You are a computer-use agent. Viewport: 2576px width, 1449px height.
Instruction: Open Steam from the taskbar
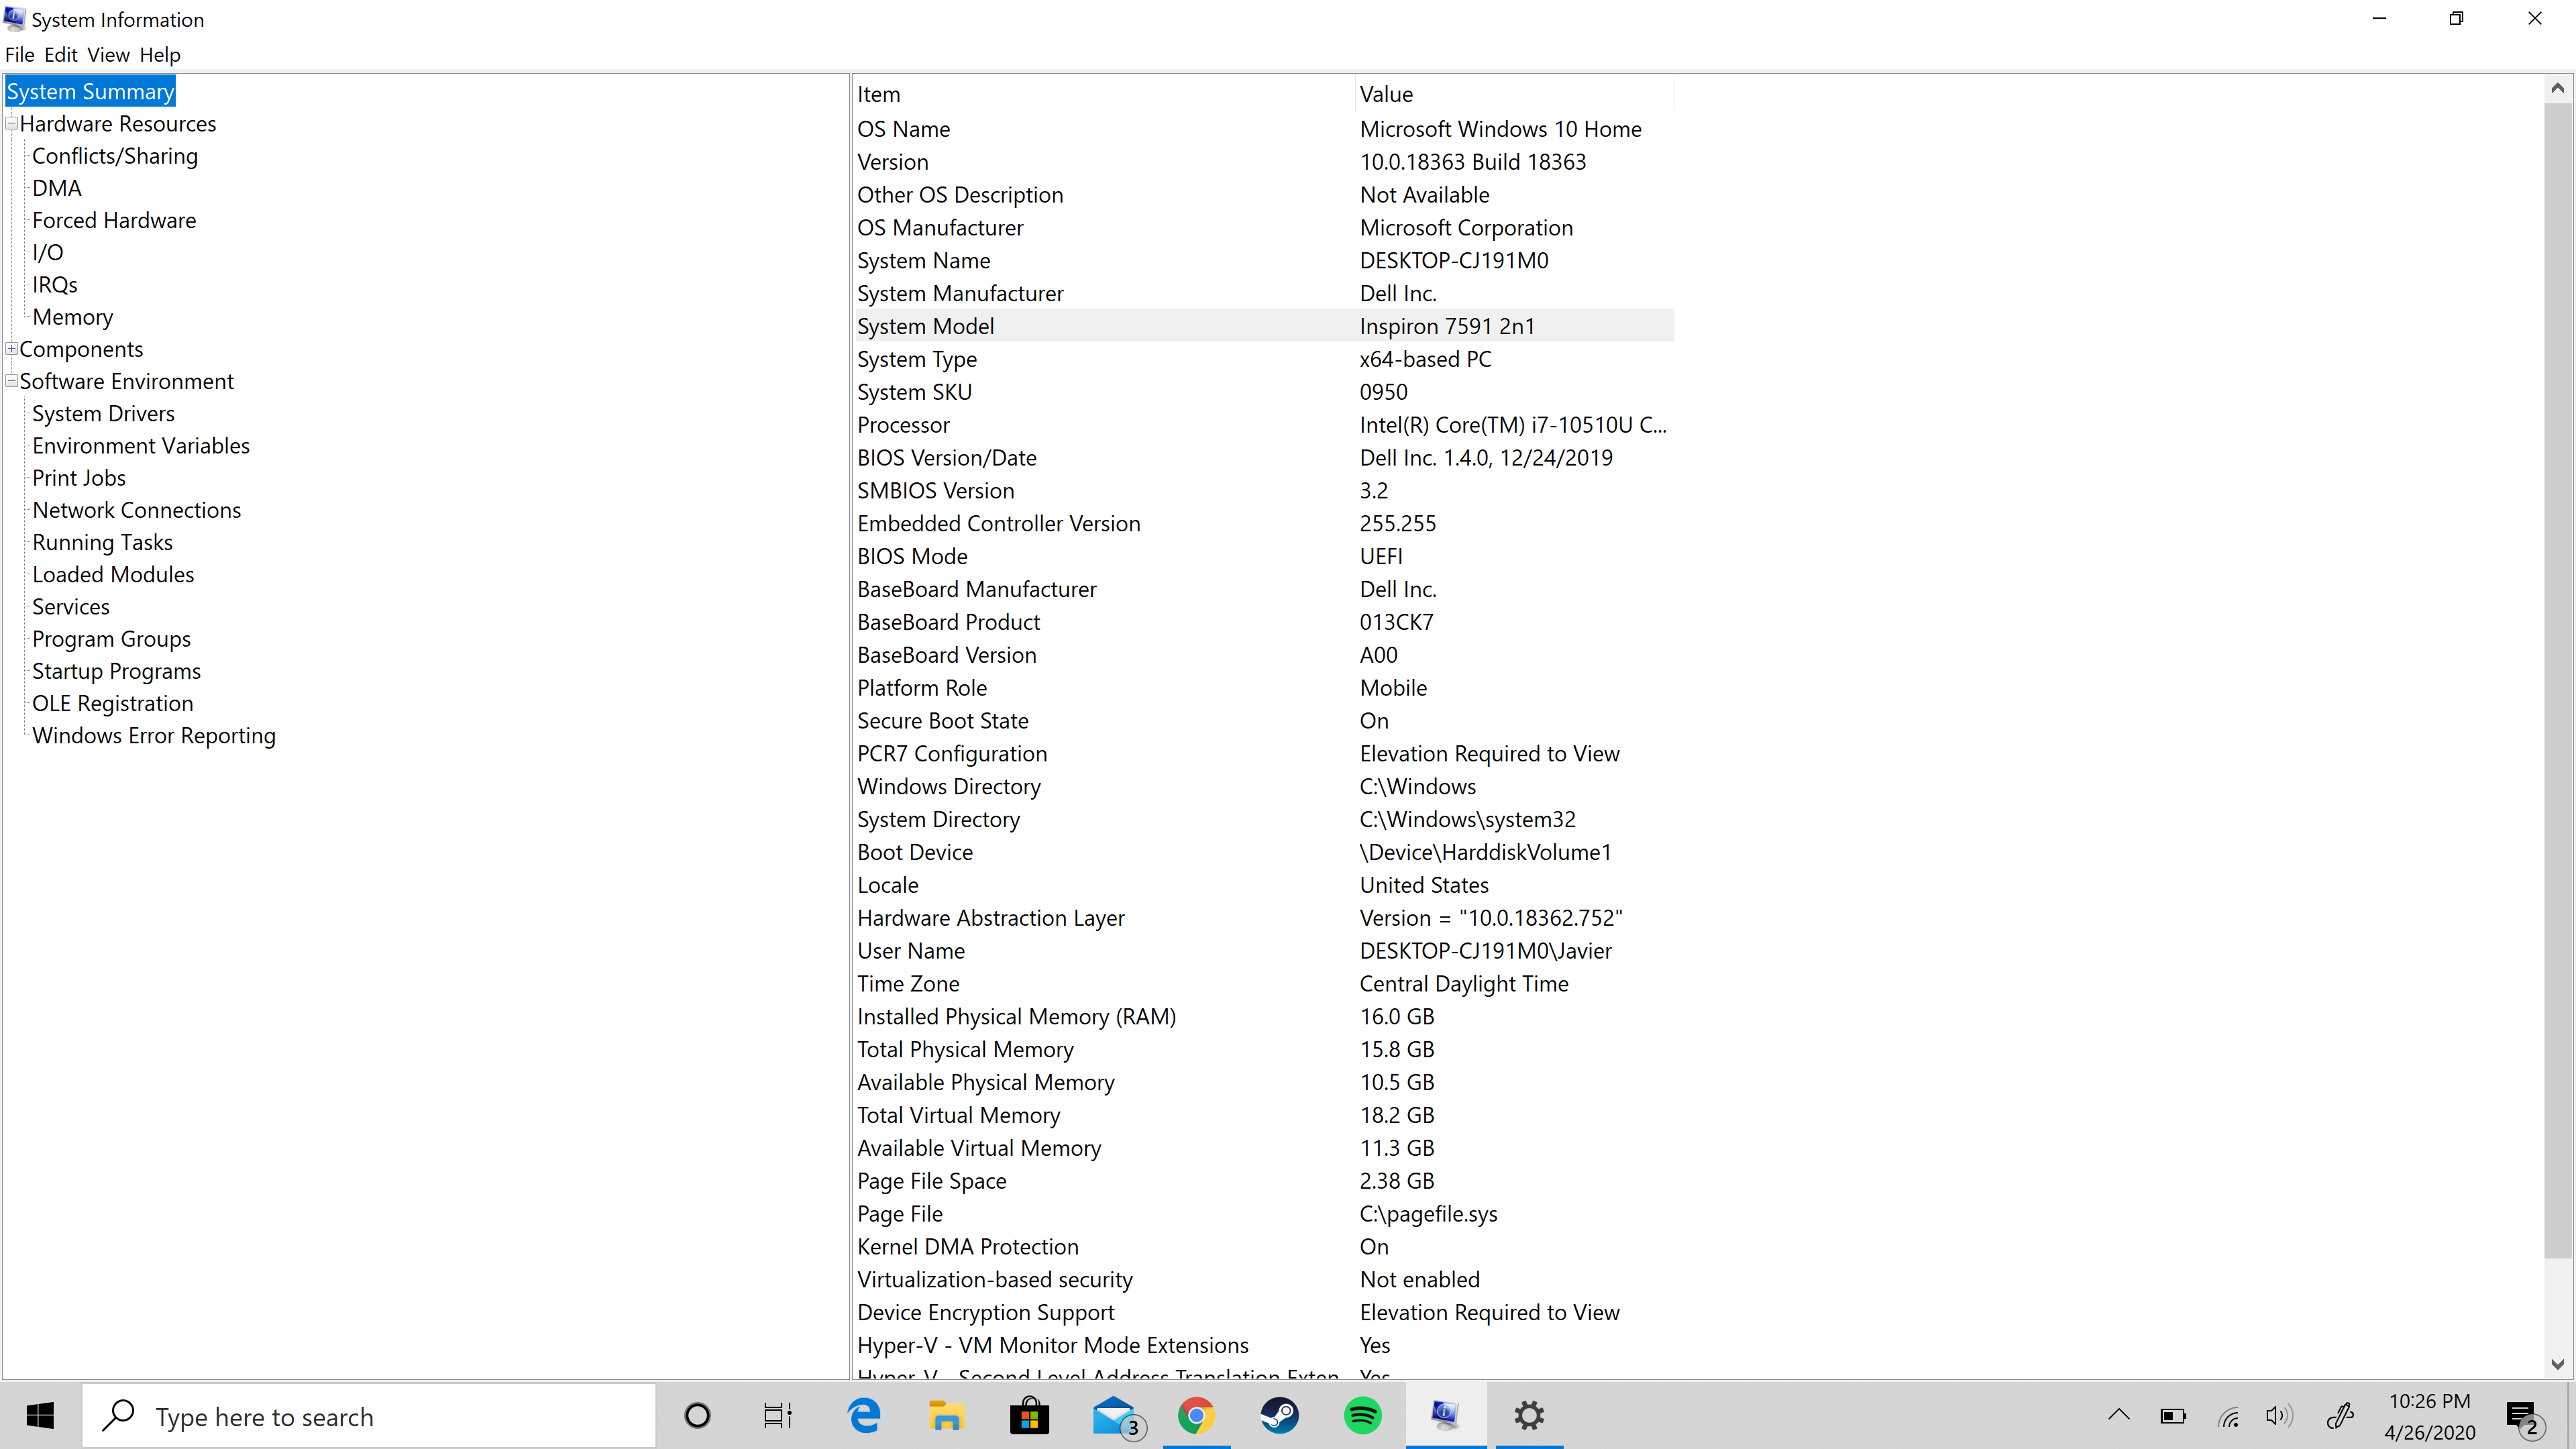(1280, 1416)
